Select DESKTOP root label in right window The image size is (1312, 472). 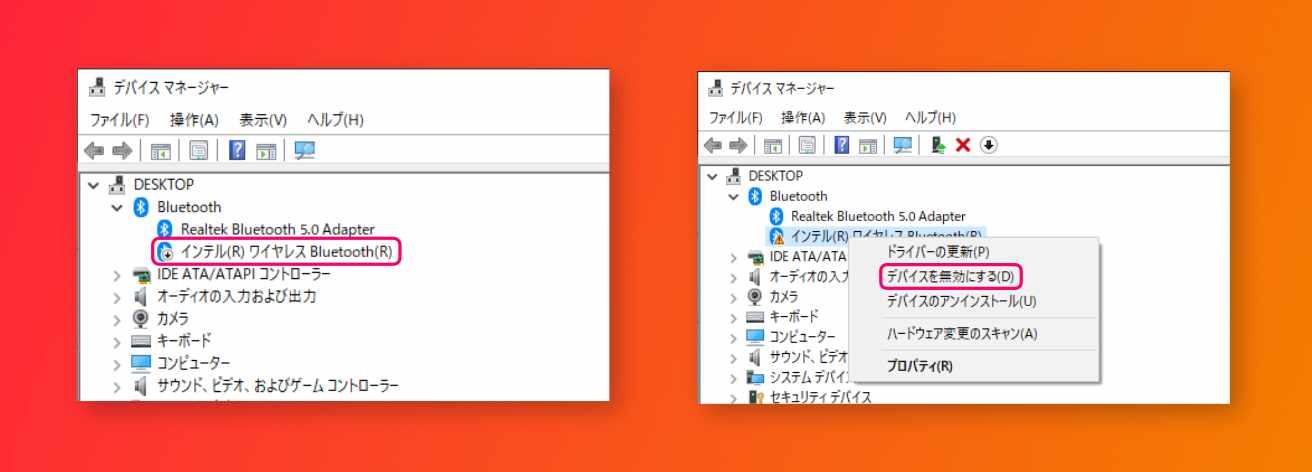coord(776,176)
